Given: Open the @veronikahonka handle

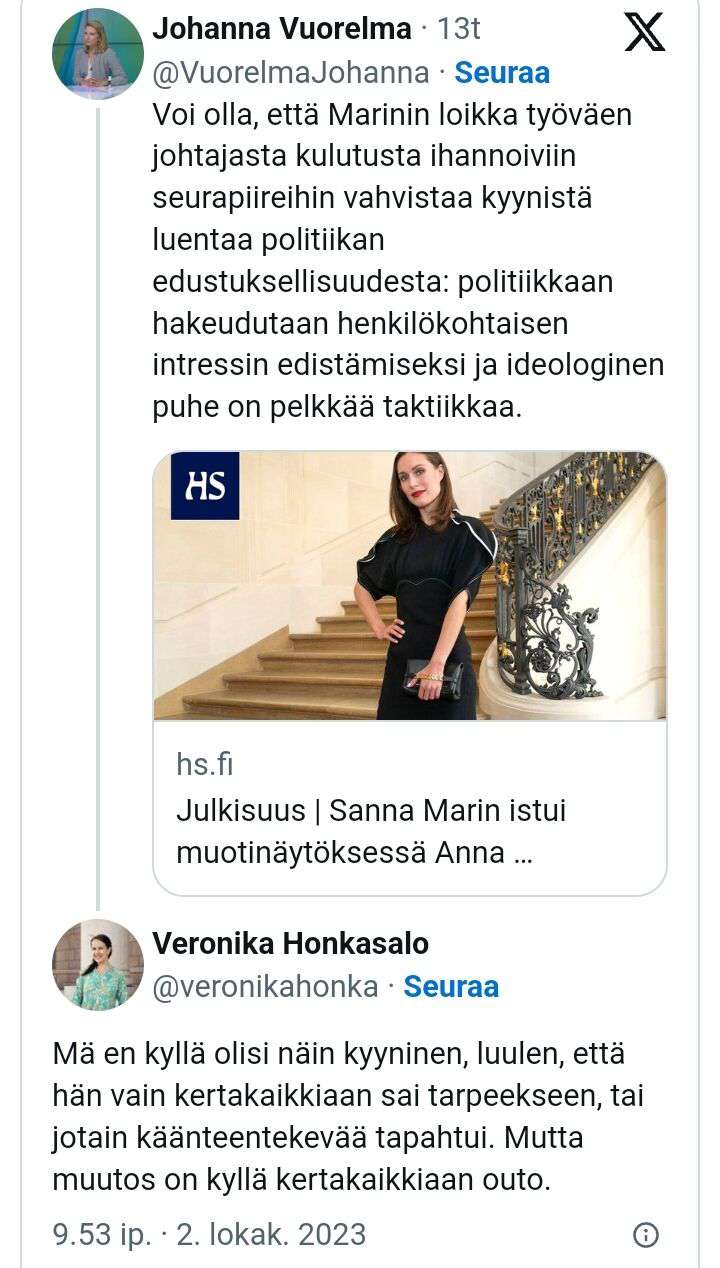Looking at the screenshot, I should pyautogui.click(x=265, y=987).
